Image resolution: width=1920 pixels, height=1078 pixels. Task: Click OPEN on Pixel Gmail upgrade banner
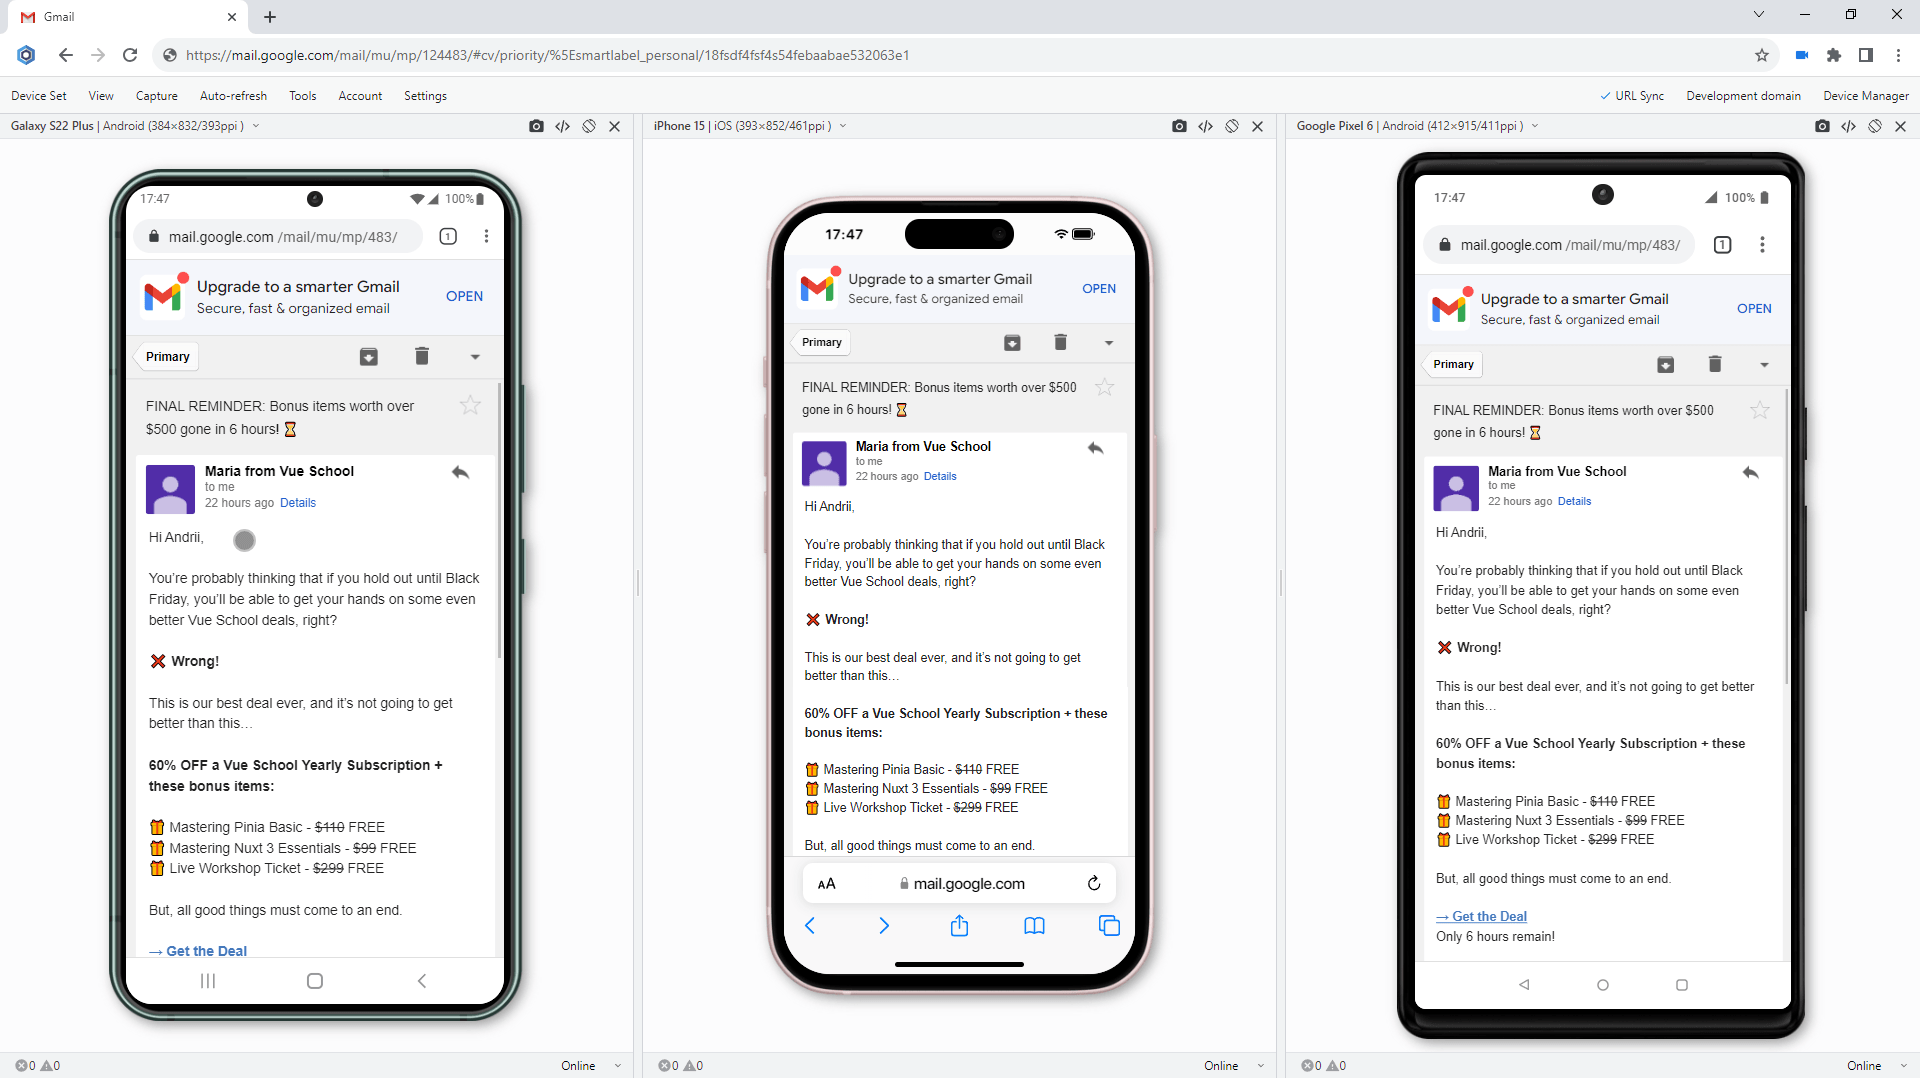coord(1754,308)
